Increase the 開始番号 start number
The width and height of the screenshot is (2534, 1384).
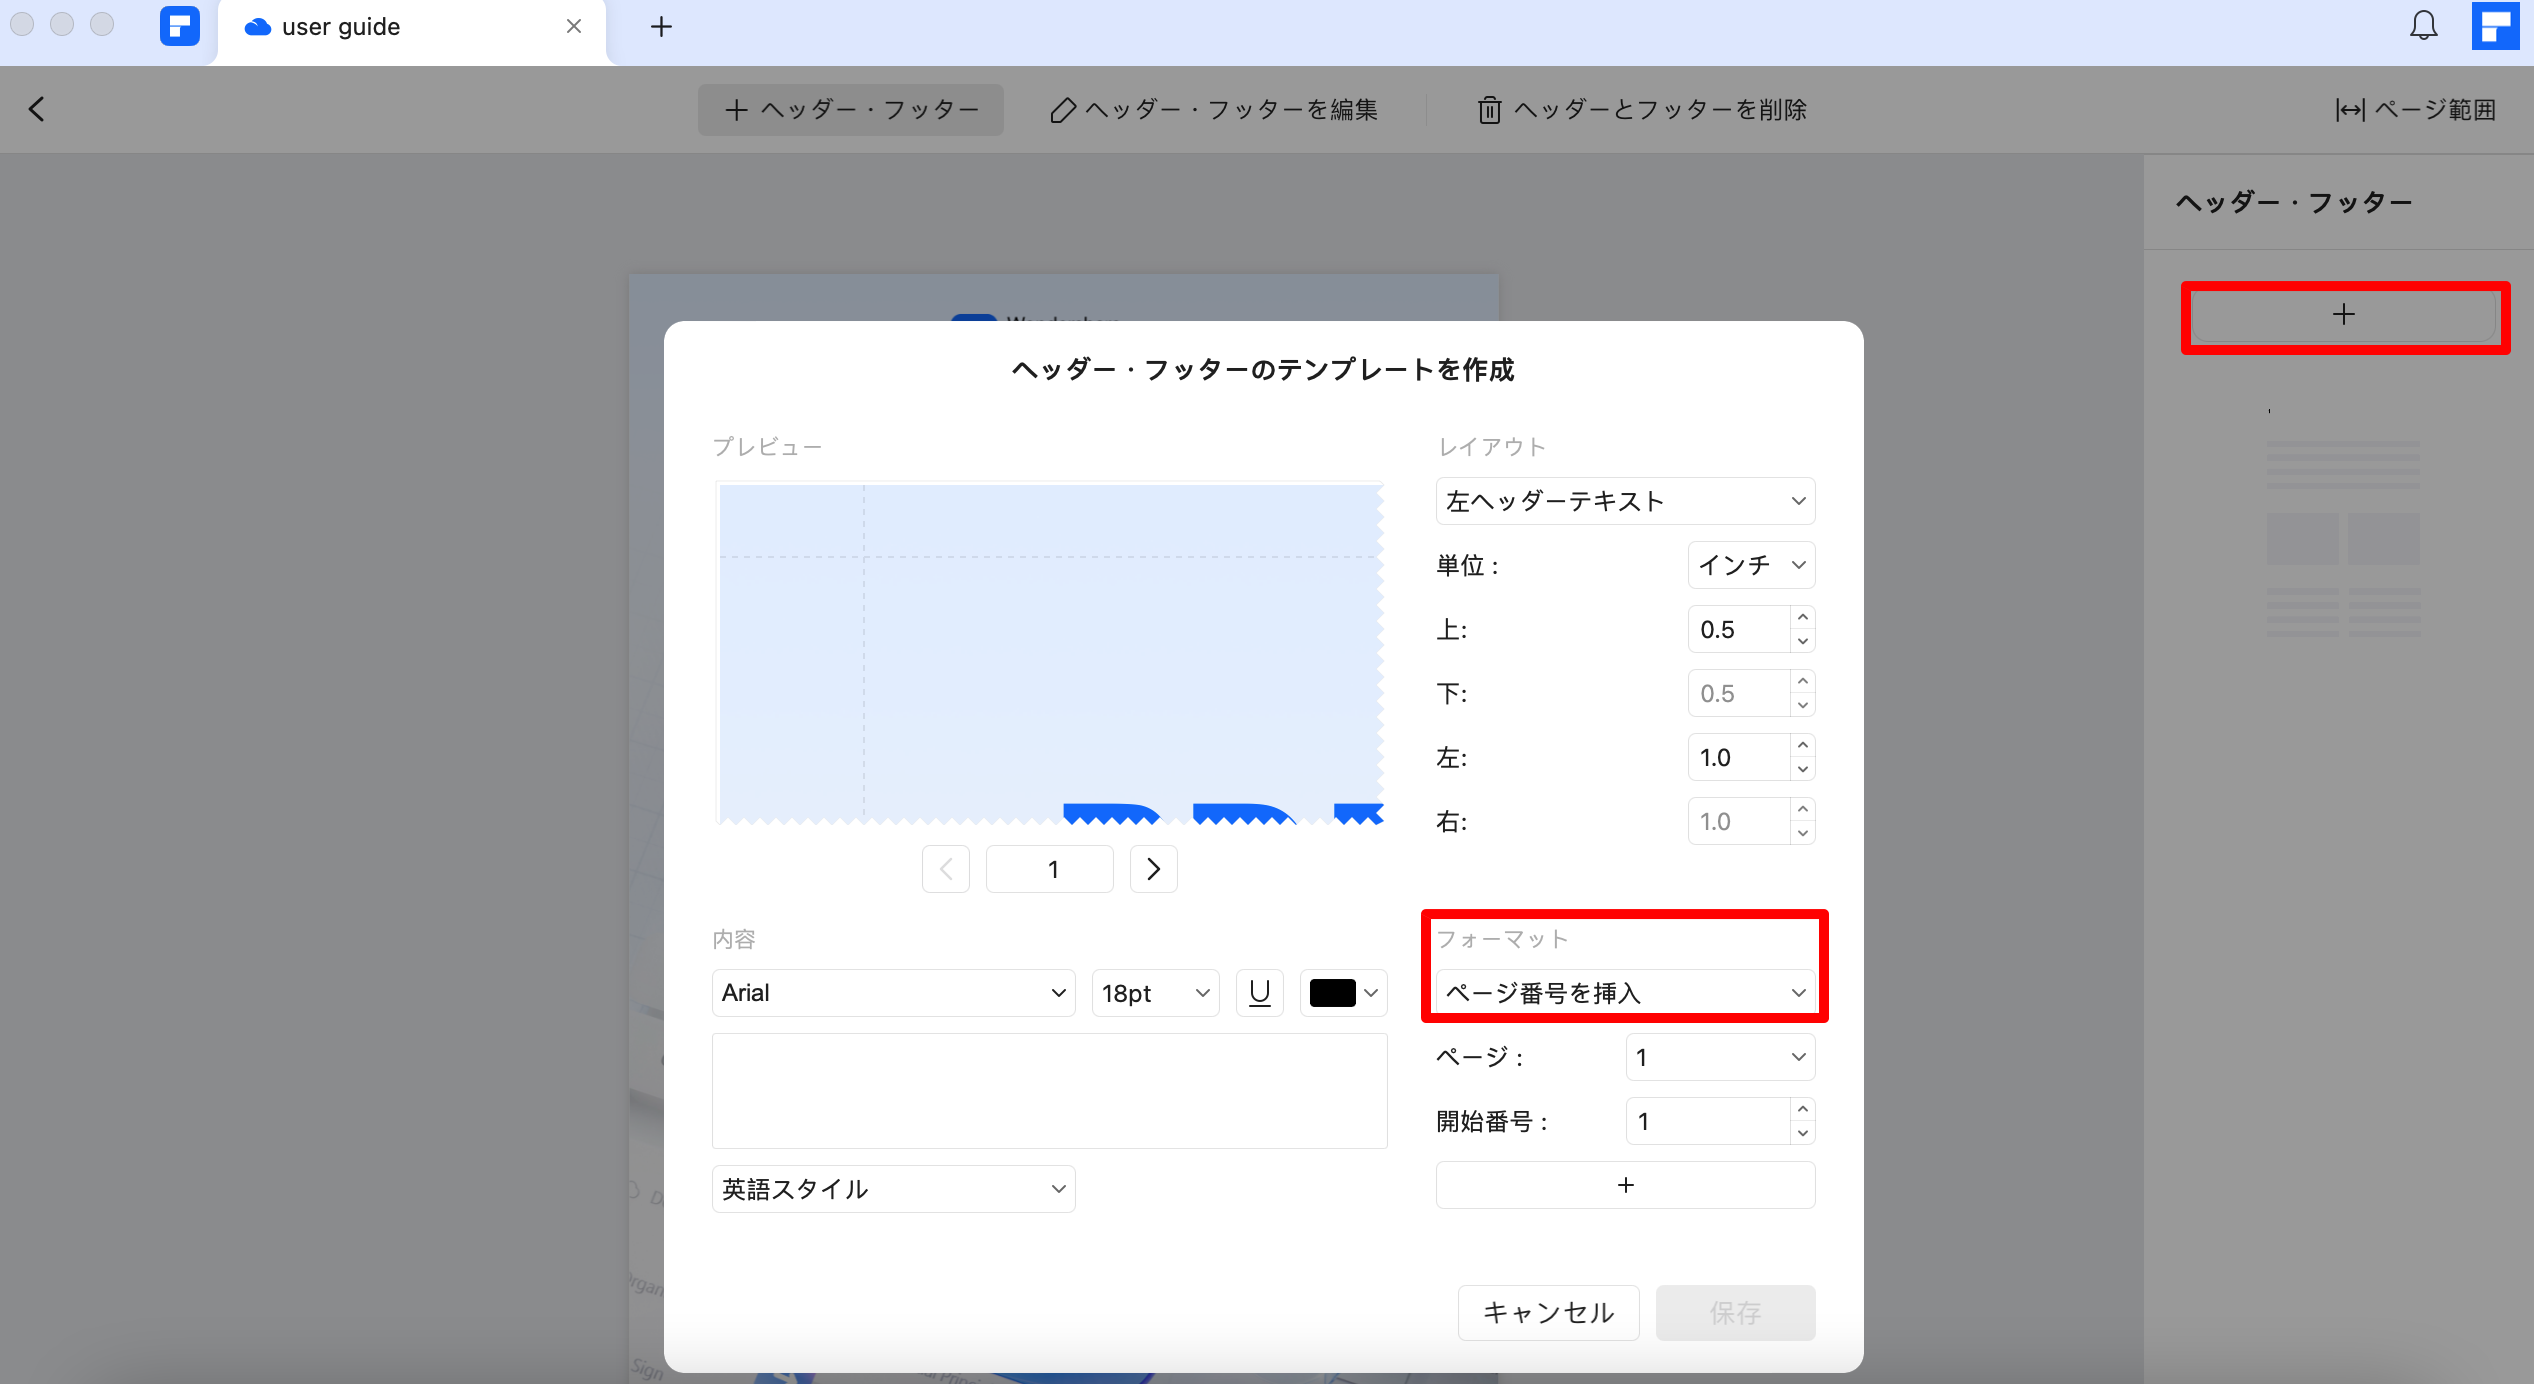[x=1802, y=1109]
